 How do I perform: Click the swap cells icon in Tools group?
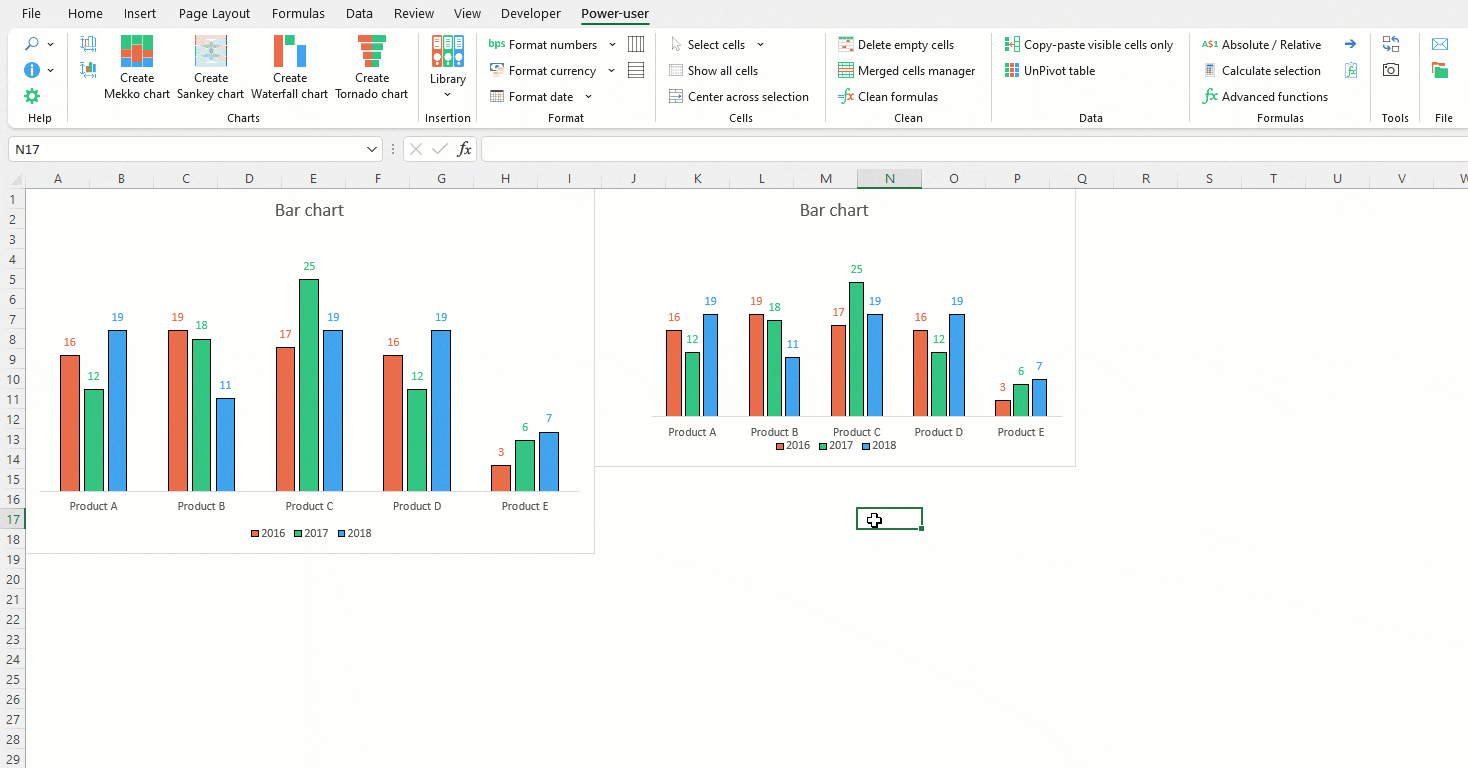[x=1390, y=43]
